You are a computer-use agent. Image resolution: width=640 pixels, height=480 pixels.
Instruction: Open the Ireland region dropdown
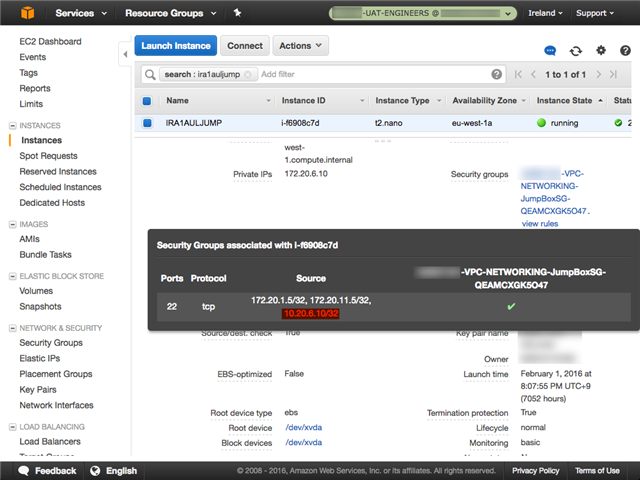545,13
